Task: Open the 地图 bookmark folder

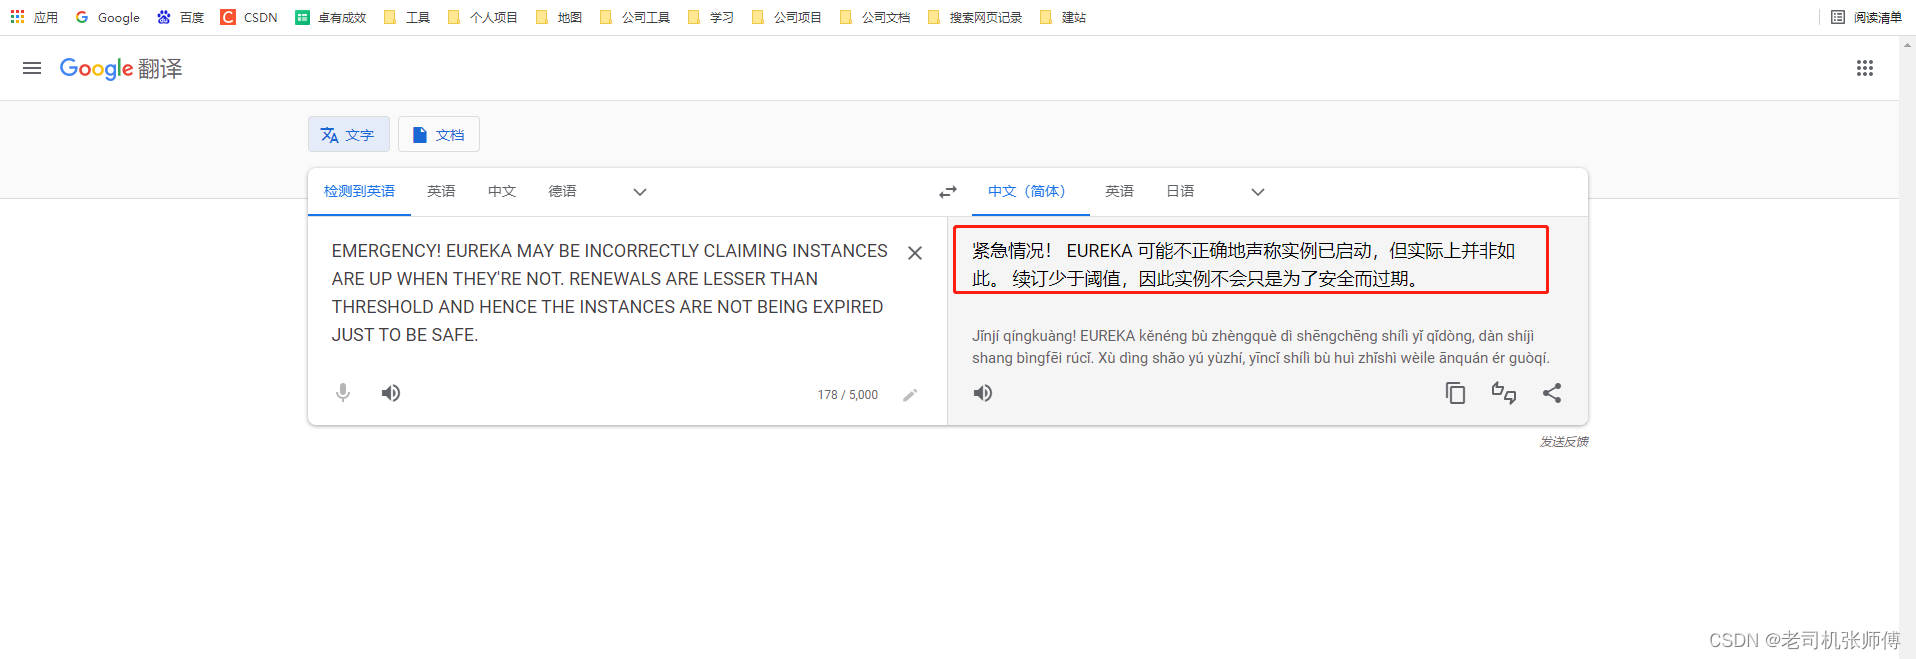Action: tap(559, 17)
